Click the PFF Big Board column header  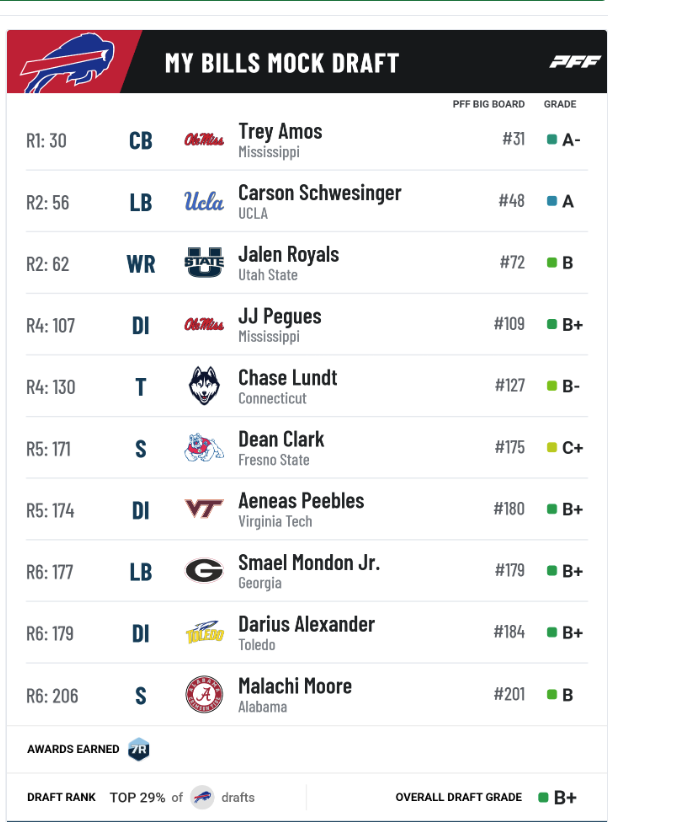click(x=489, y=104)
